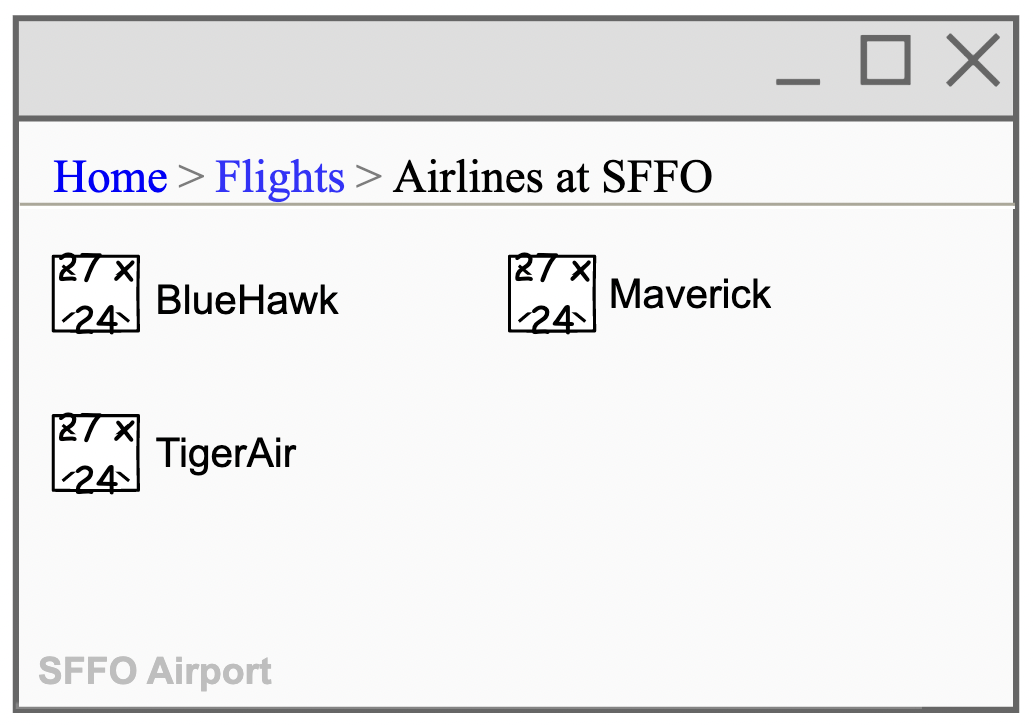Click the calendar icon beside Maverick
Screen dimensions: 1034x725
click(x=551, y=293)
